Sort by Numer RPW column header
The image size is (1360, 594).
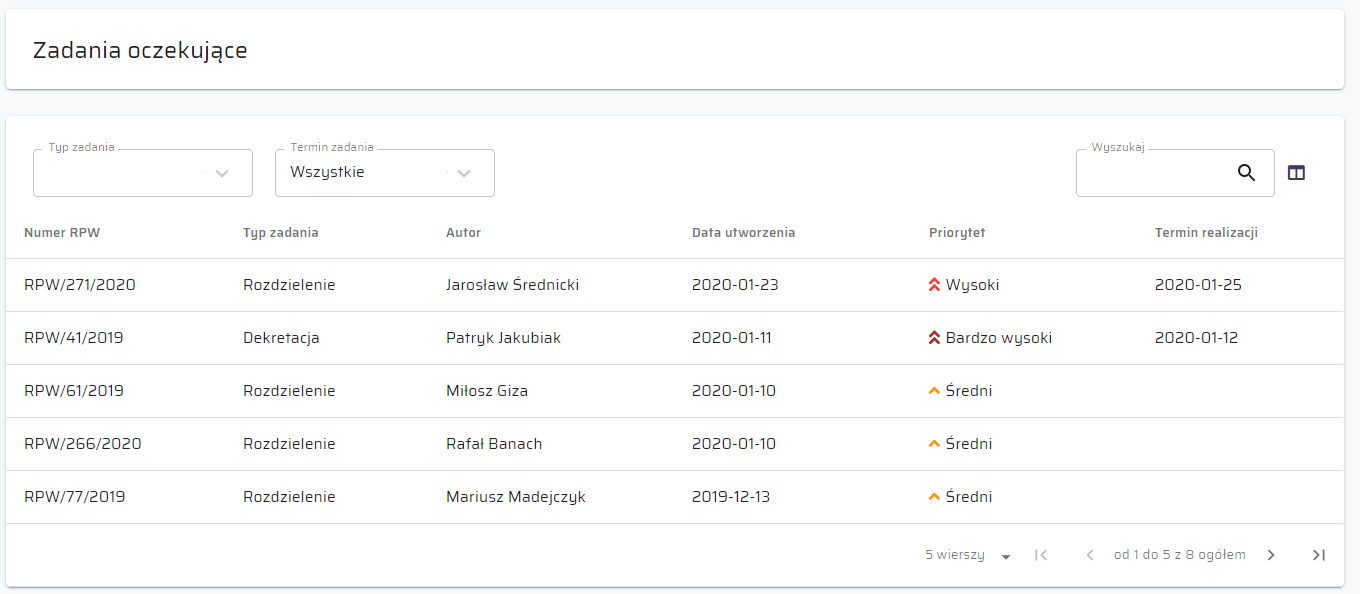[62, 233]
